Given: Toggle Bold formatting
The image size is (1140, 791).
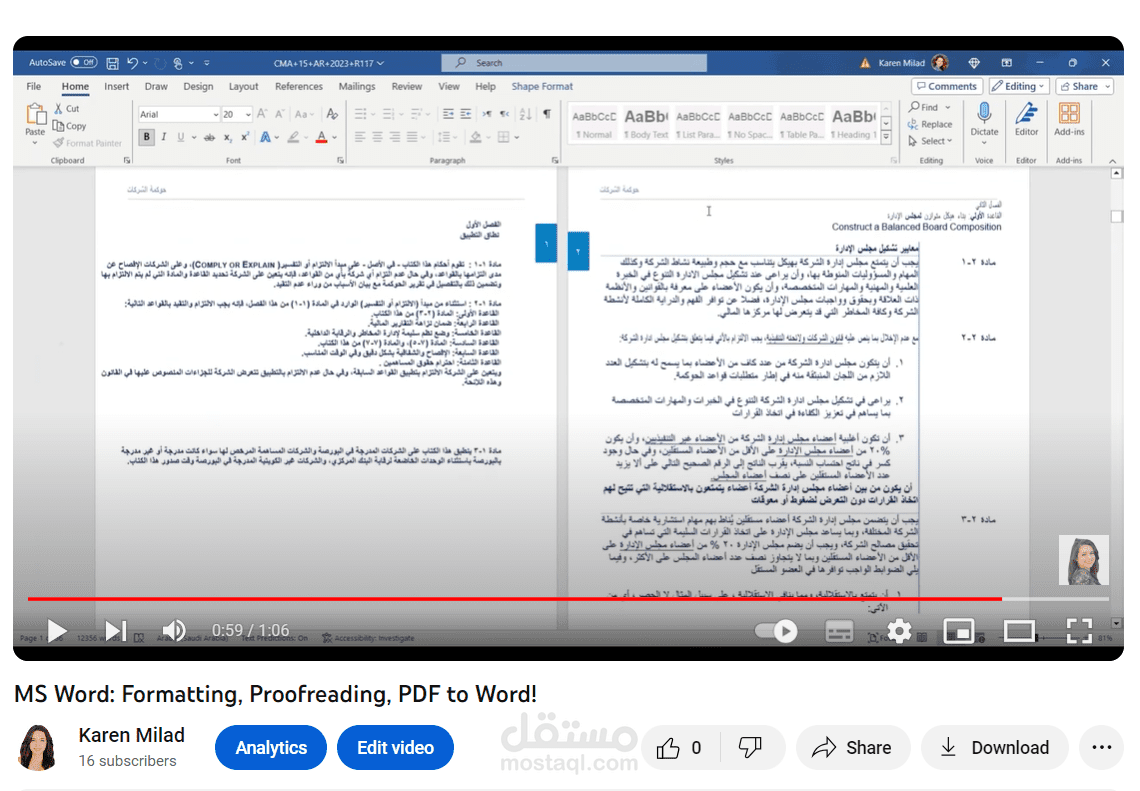Looking at the screenshot, I should [x=147, y=137].
